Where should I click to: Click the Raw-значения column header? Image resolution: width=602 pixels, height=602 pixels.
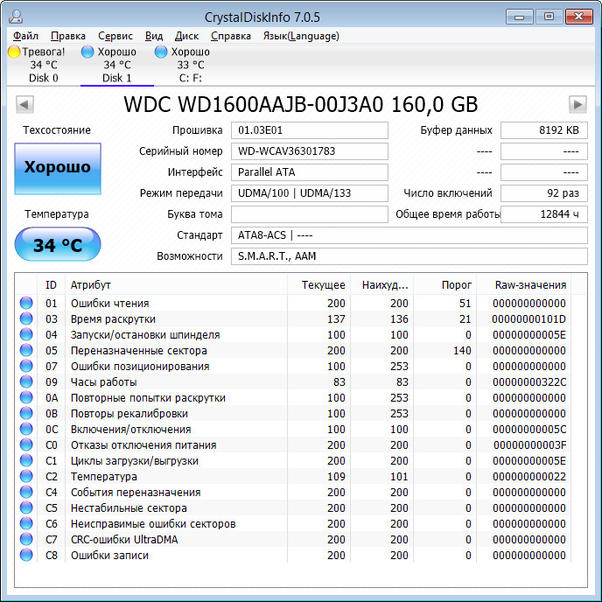[524, 285]
